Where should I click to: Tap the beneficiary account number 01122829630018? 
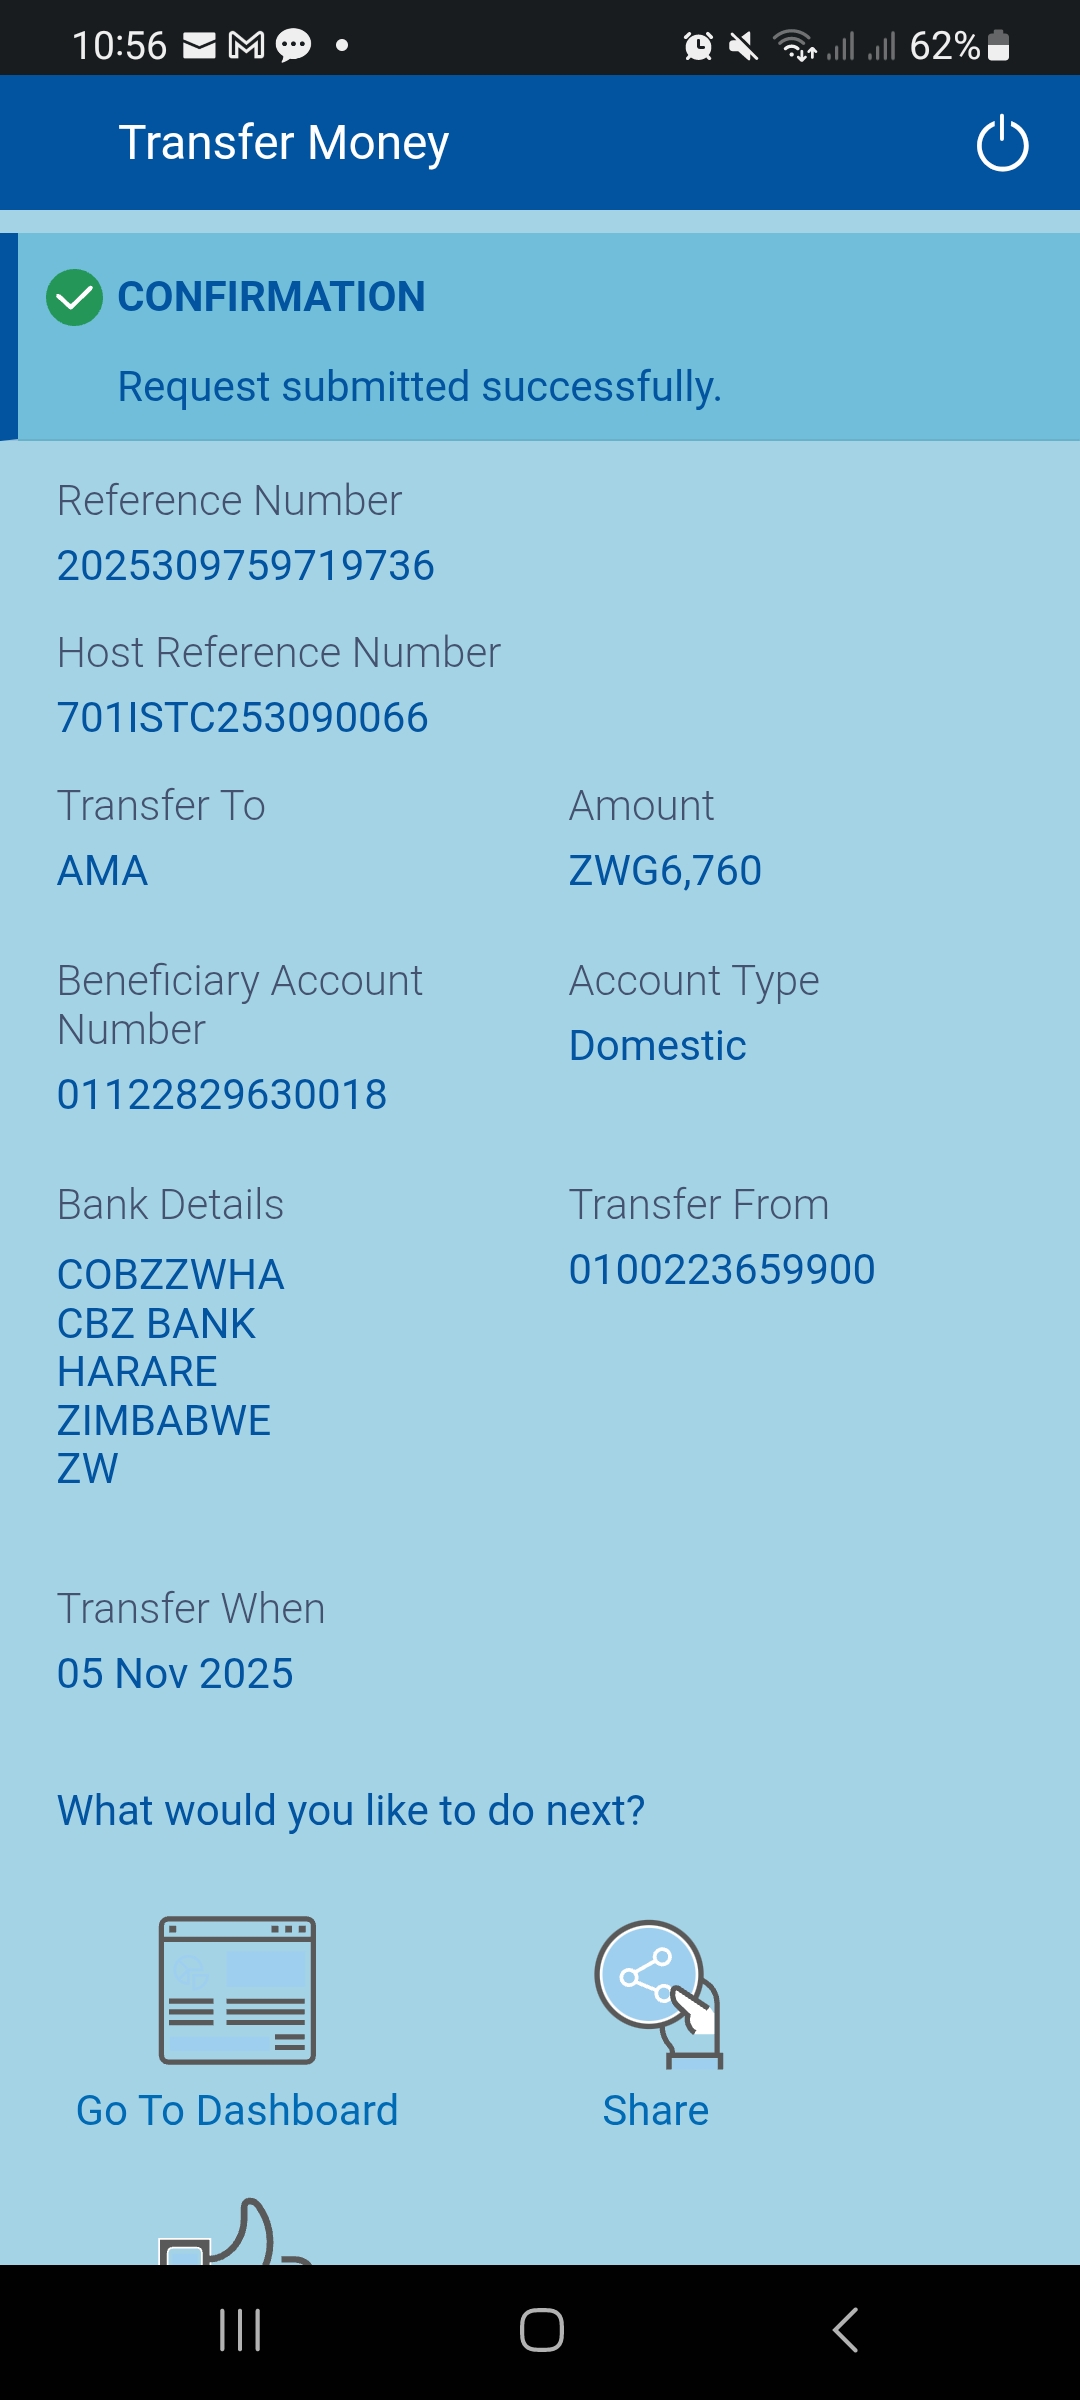[222, 1095]
